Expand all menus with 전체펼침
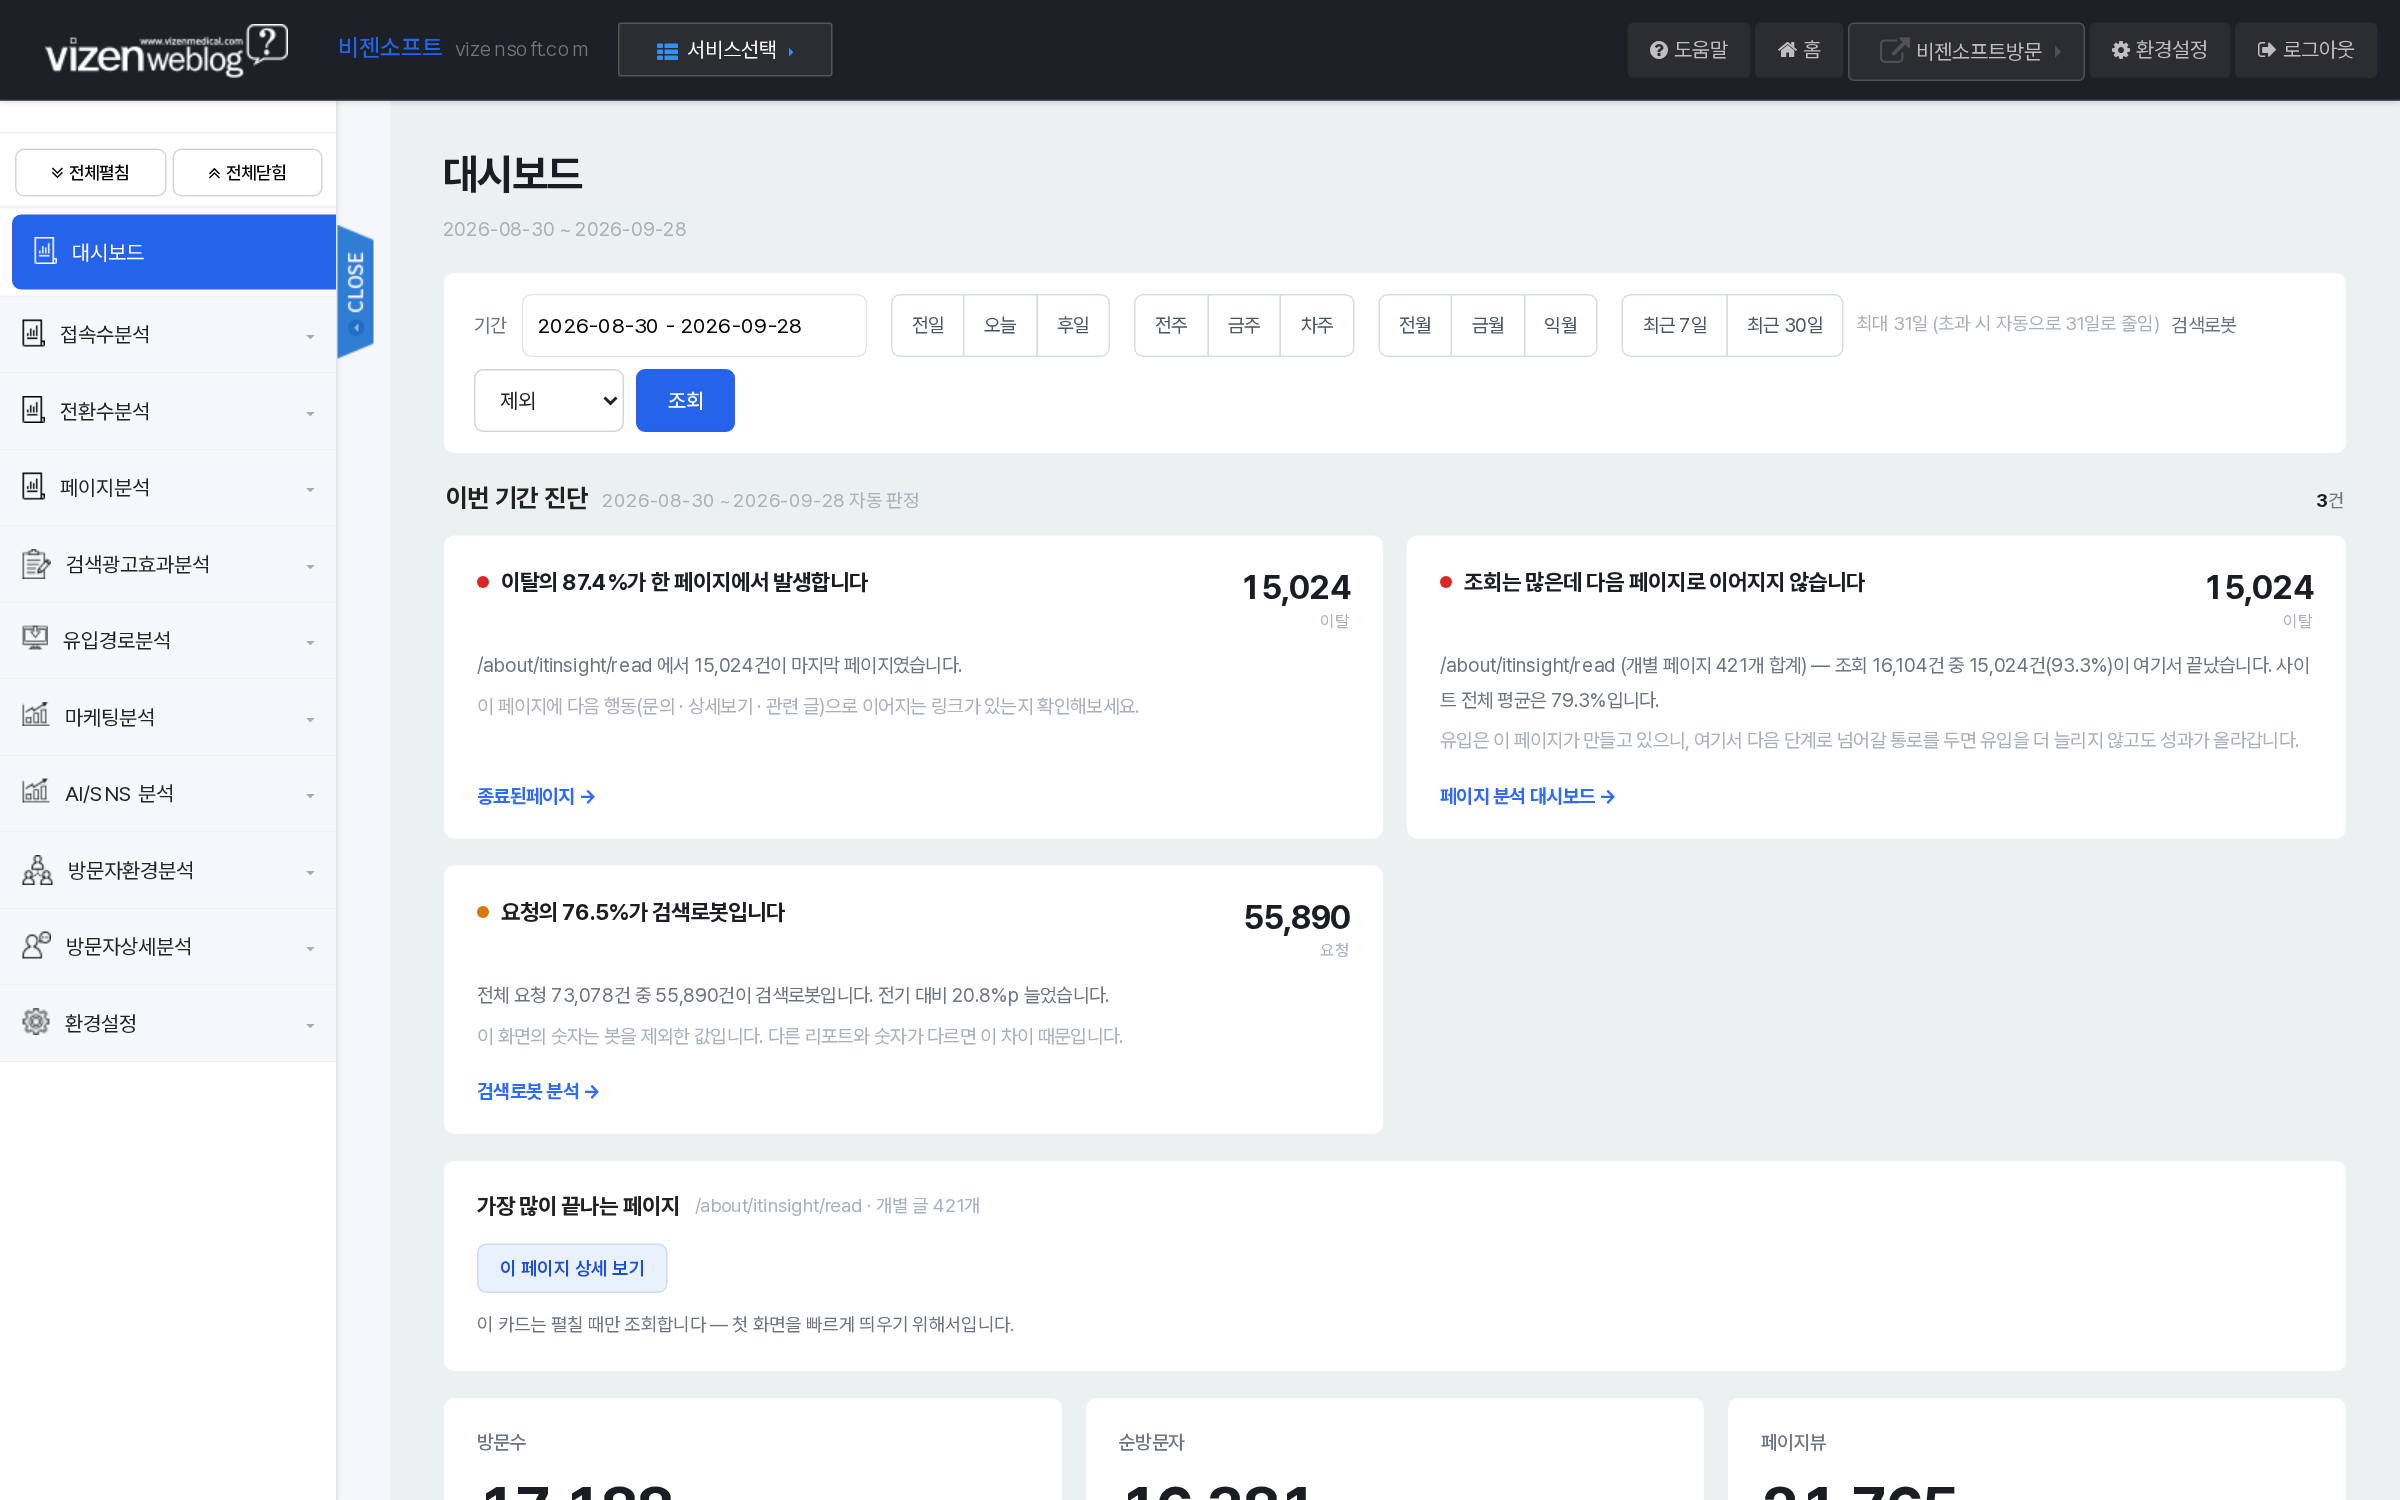Image resolution: width=2400 pixels, height=1500 pixels. (90, 173)
